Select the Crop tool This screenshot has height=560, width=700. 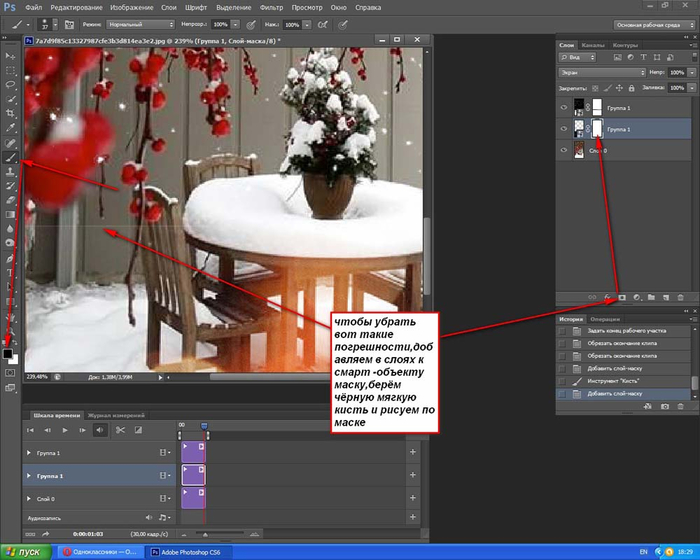[x=10, y=113]
